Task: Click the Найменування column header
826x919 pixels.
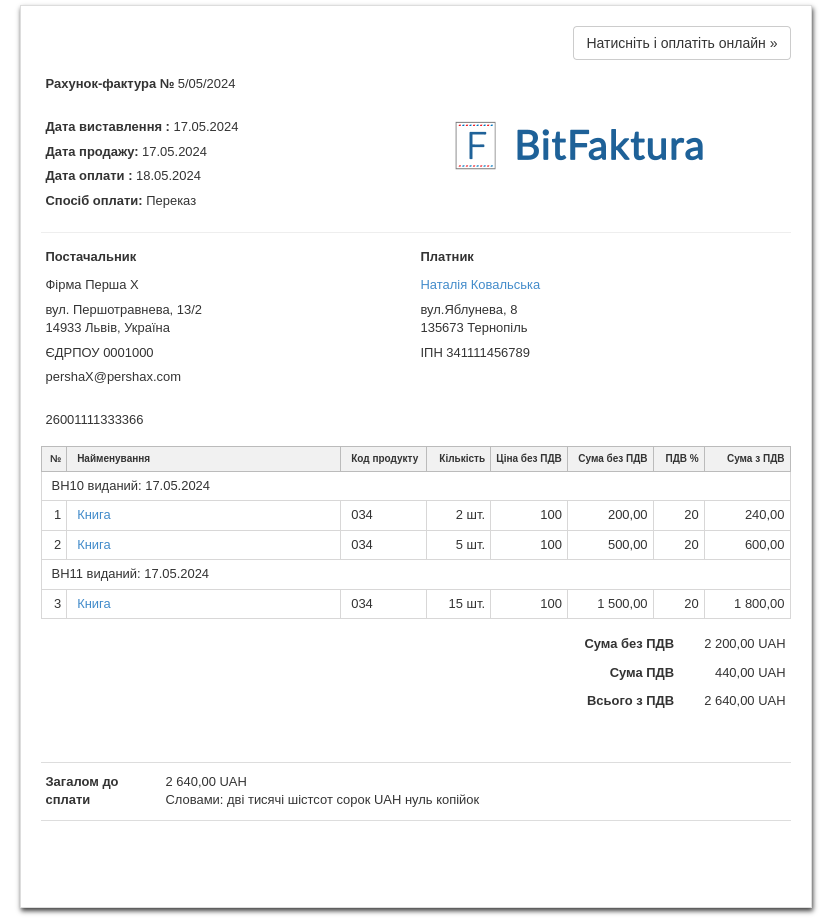Action: [113, 459]
